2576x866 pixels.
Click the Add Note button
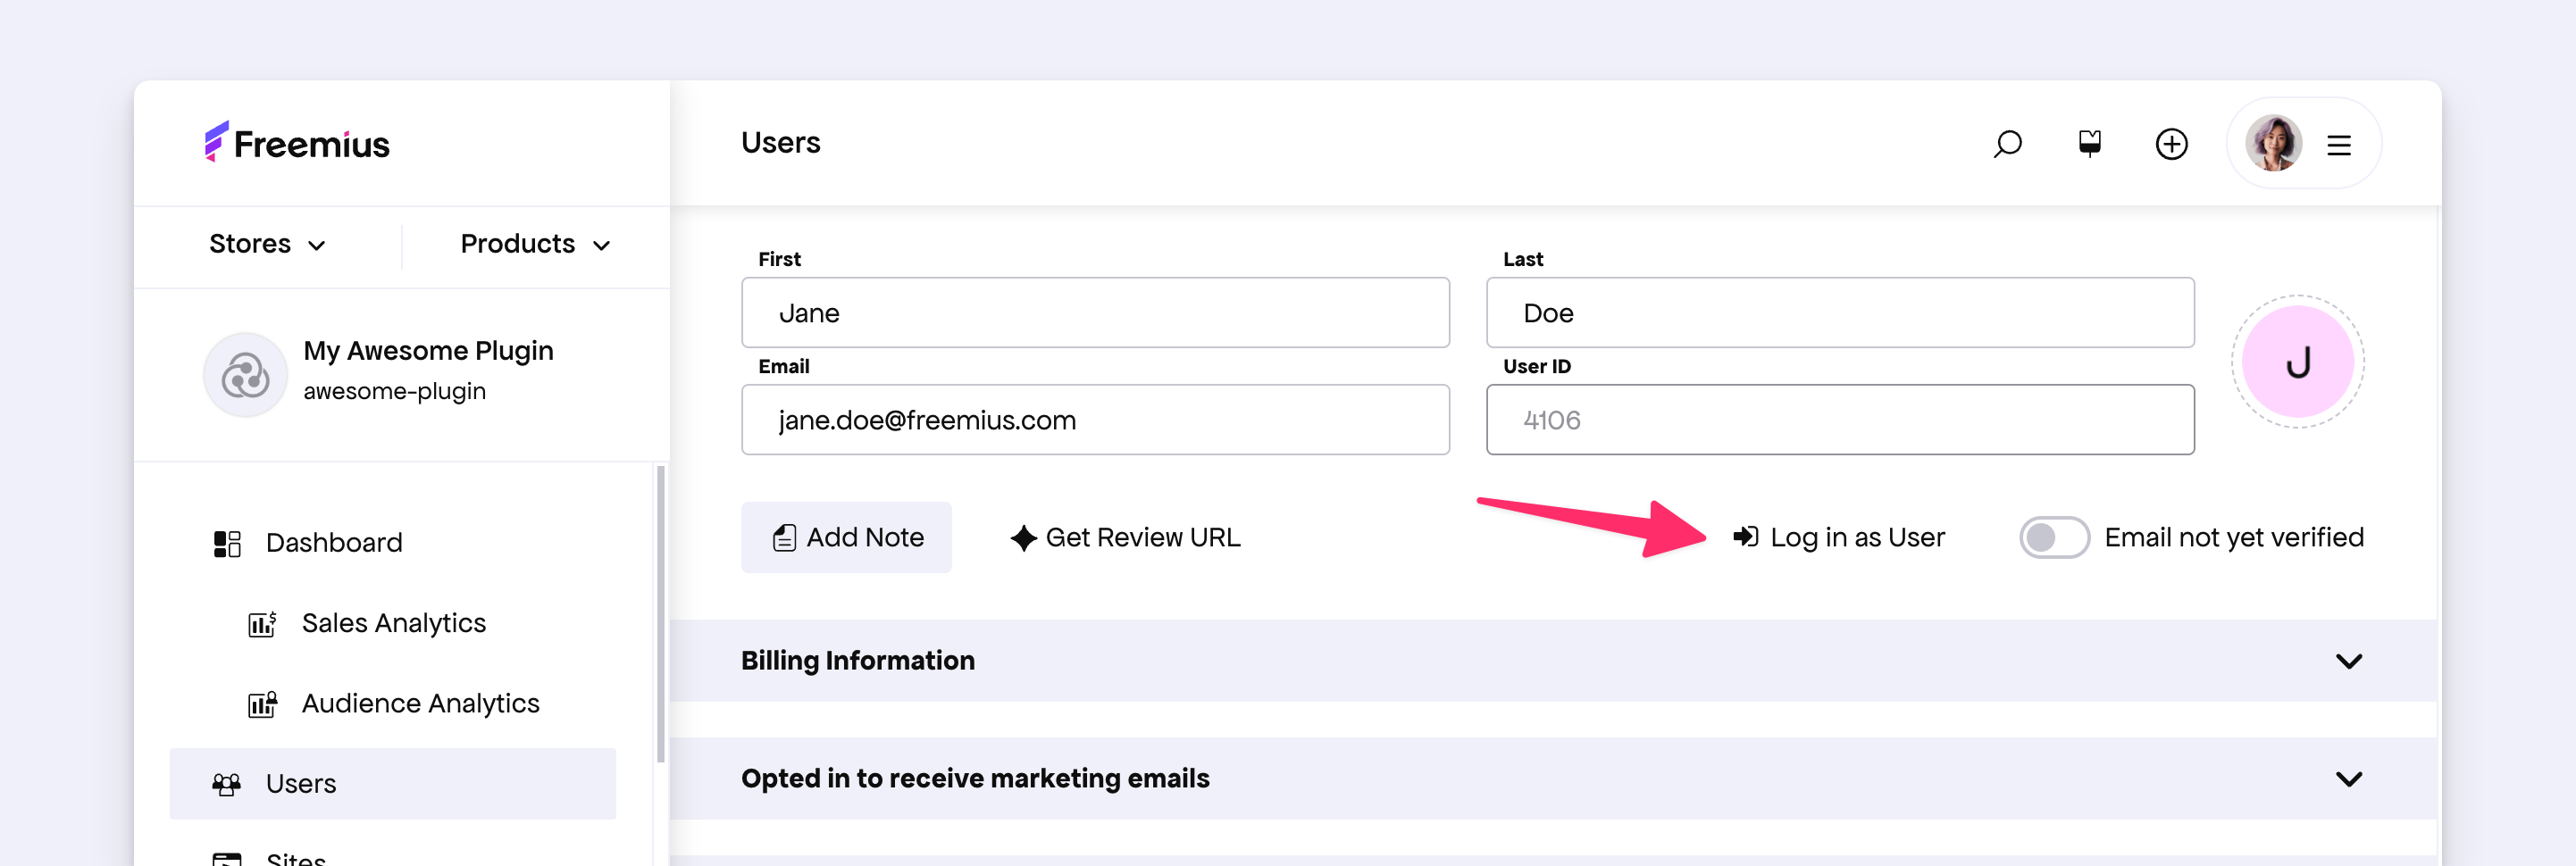(x=846, y=538)
